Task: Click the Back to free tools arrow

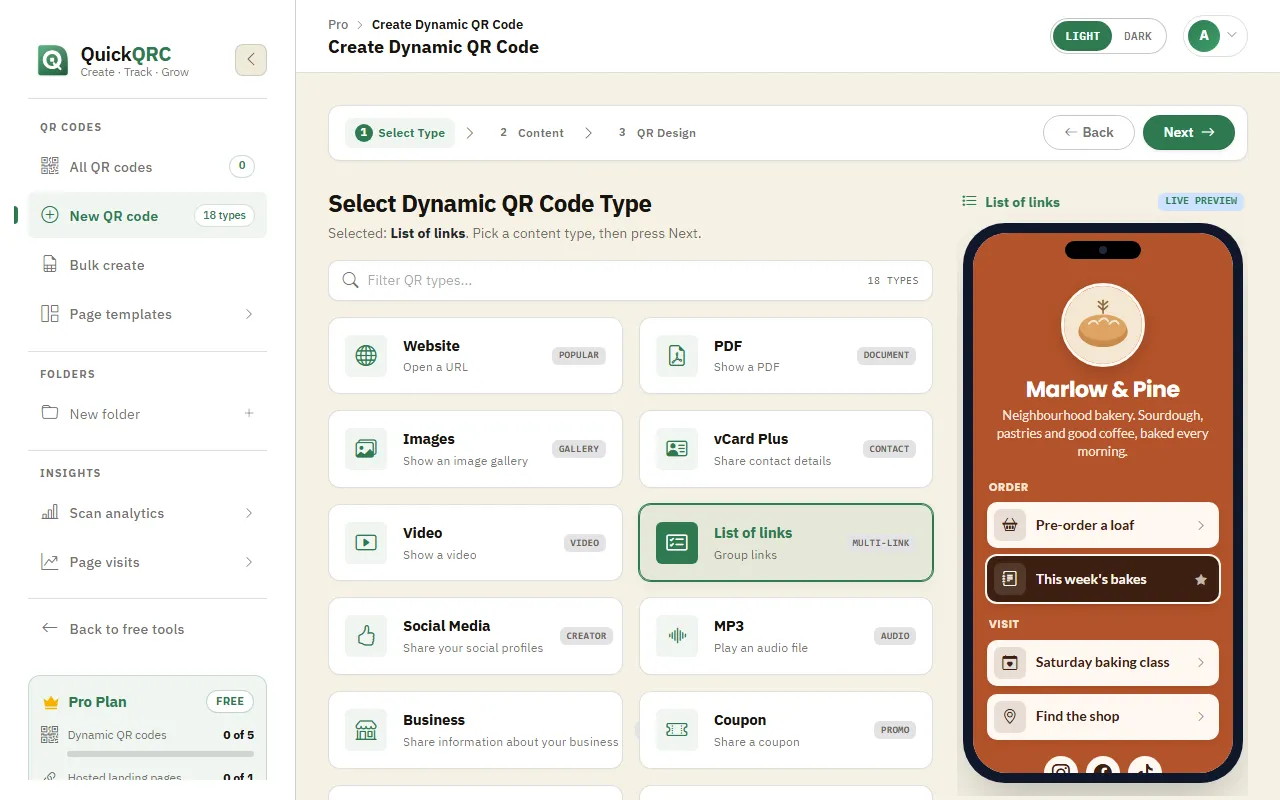Action: coord(49,628)
